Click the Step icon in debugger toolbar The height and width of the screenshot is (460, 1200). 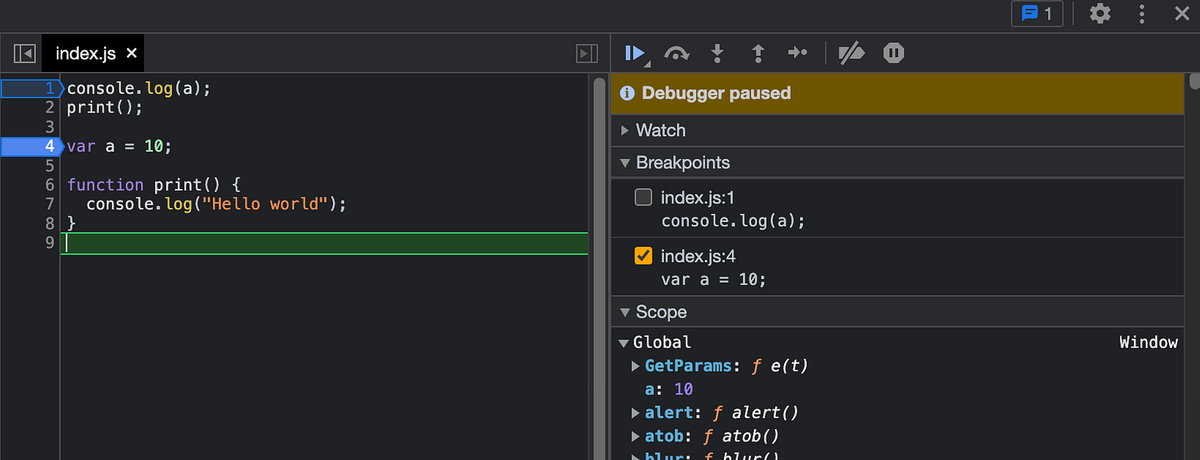click(x=797, y=53)
